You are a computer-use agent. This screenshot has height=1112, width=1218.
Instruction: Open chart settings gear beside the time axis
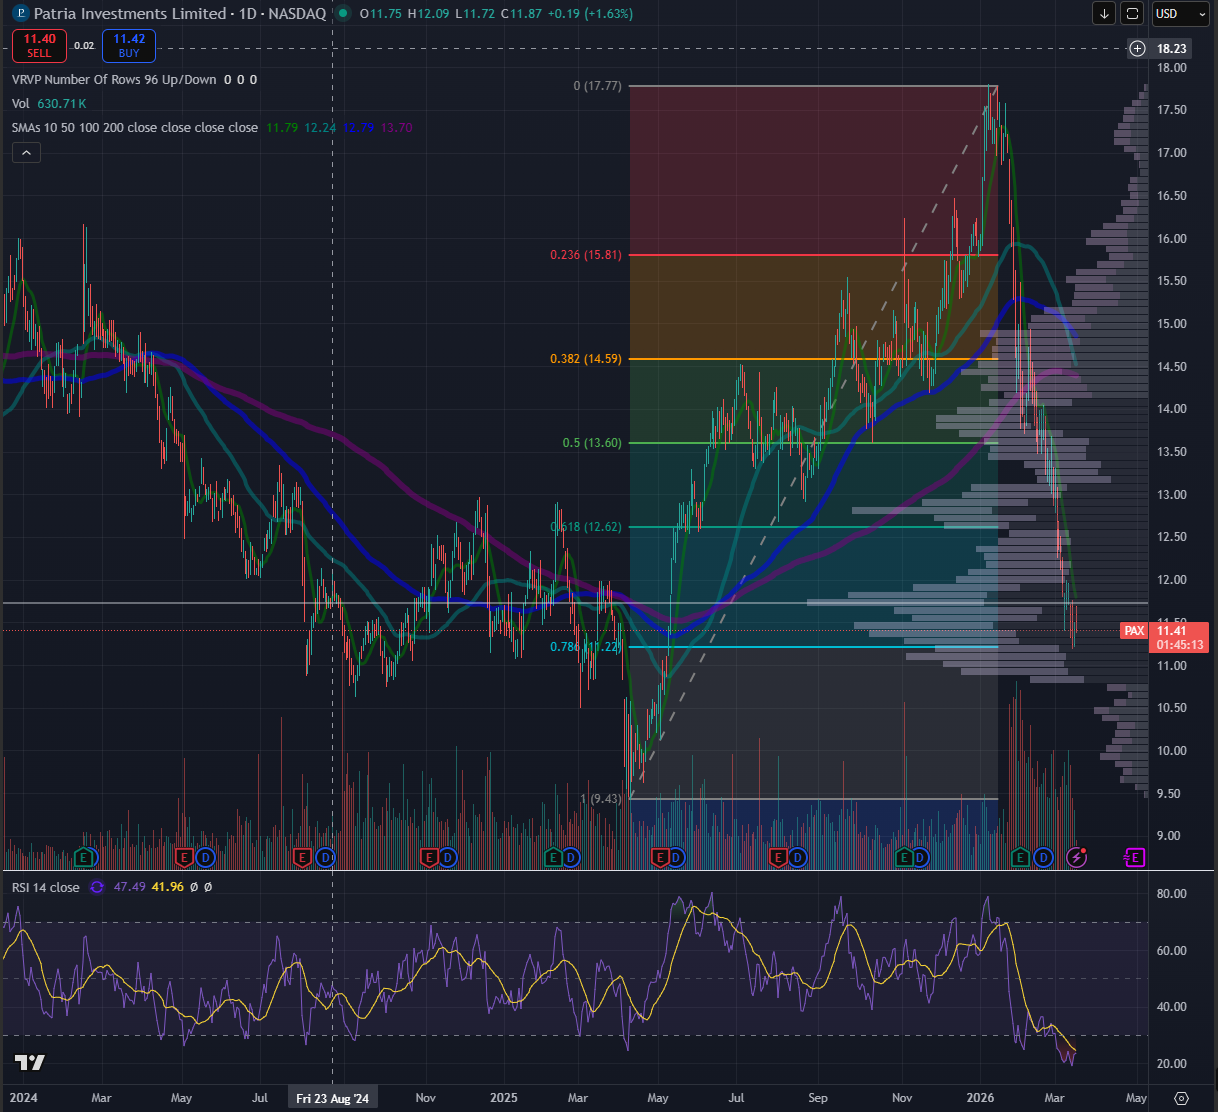pyautogui.click(x=1181, y=1098)
